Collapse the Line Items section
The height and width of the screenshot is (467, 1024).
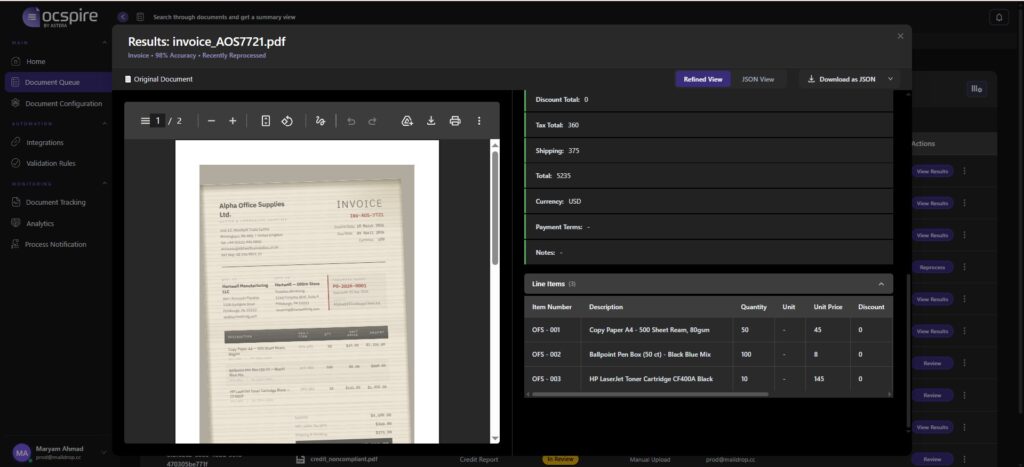881,284
